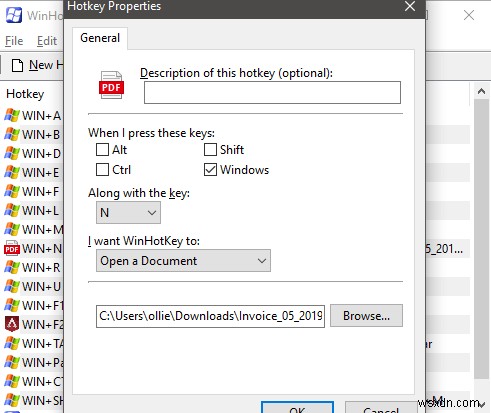Viewport: 491px width, 413px height.
Task: Select the WIN+A row text
Action: point(41,116)
